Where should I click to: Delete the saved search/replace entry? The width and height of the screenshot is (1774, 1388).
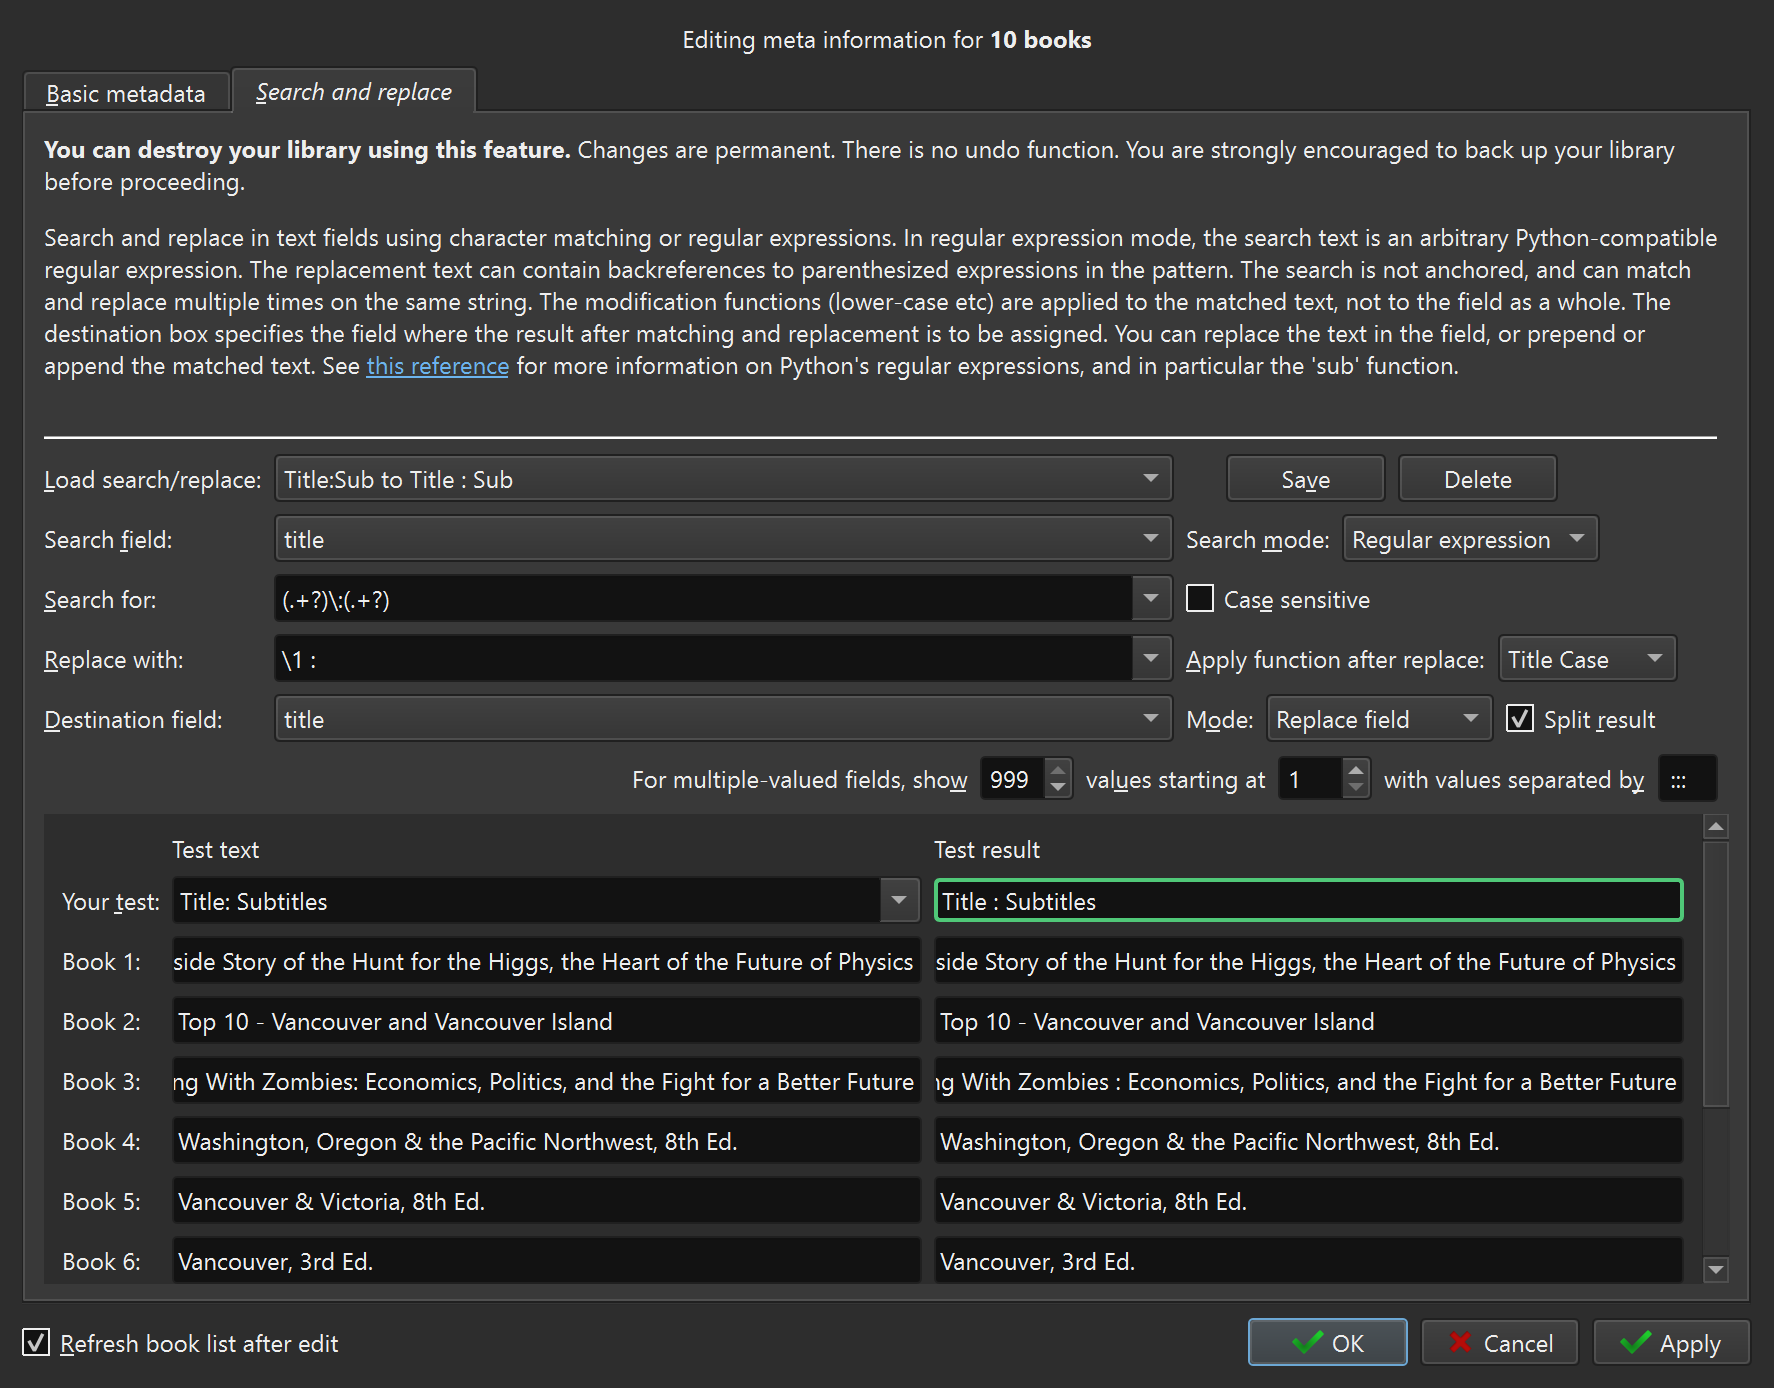(1477, 480)
